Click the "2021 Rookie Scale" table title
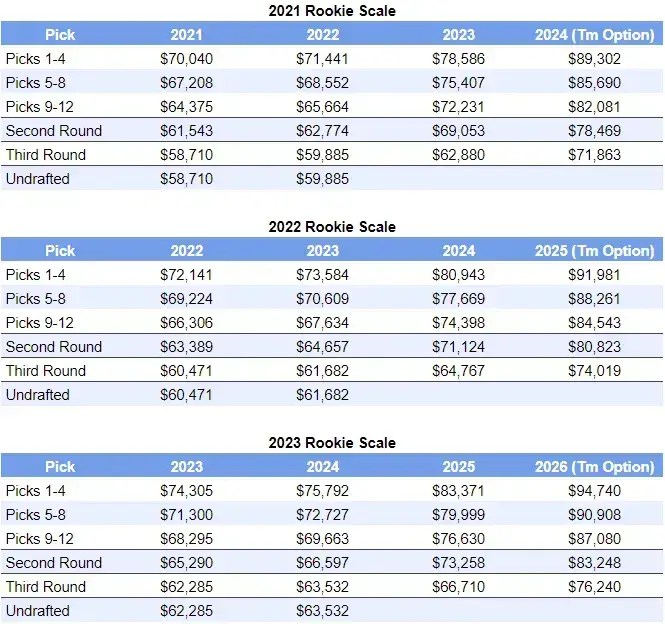The image size is (665, 624). 332,11
